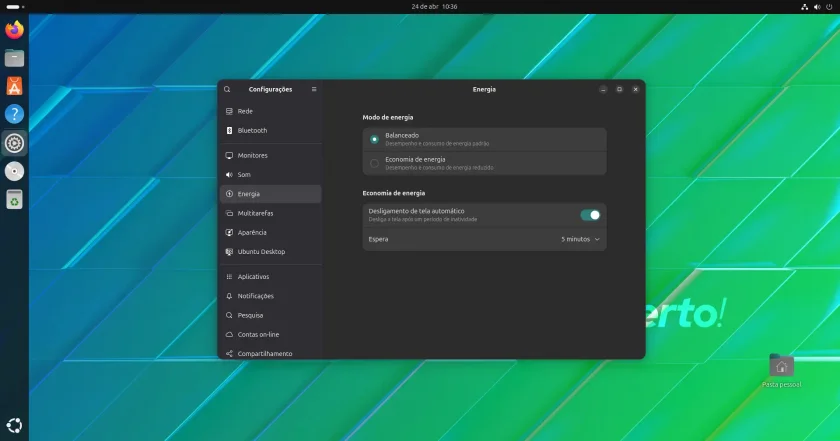Launch Ubuntu Software app center from dock
The image size is (840, 441).
(x=14, y=86)
